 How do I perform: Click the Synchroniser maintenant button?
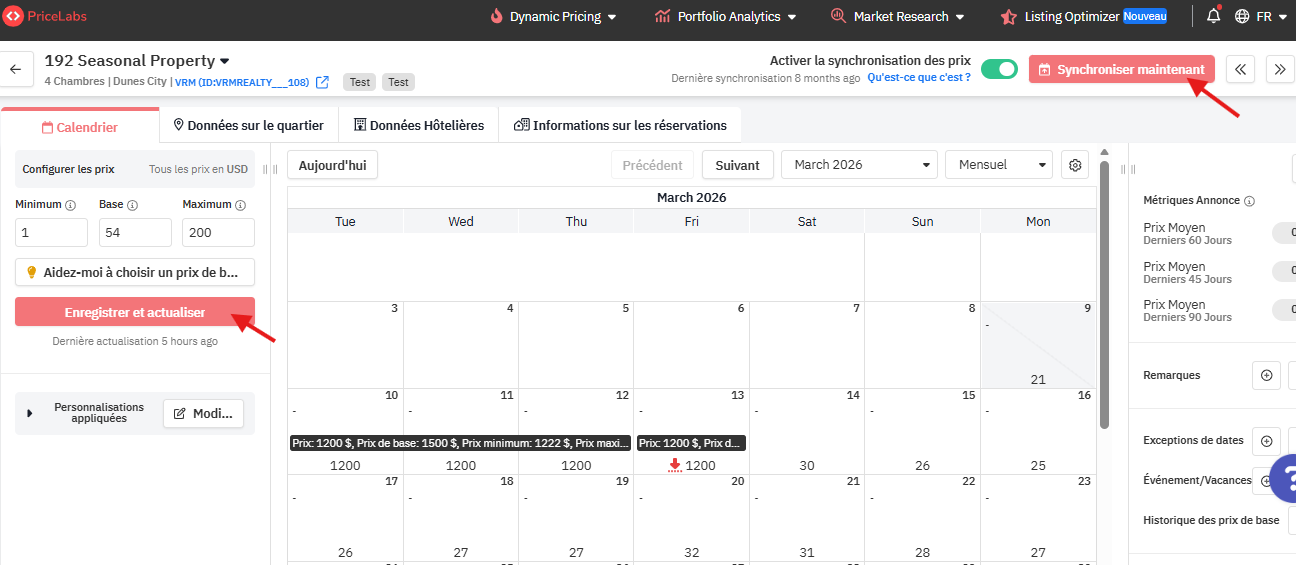tap(1122, 69)
